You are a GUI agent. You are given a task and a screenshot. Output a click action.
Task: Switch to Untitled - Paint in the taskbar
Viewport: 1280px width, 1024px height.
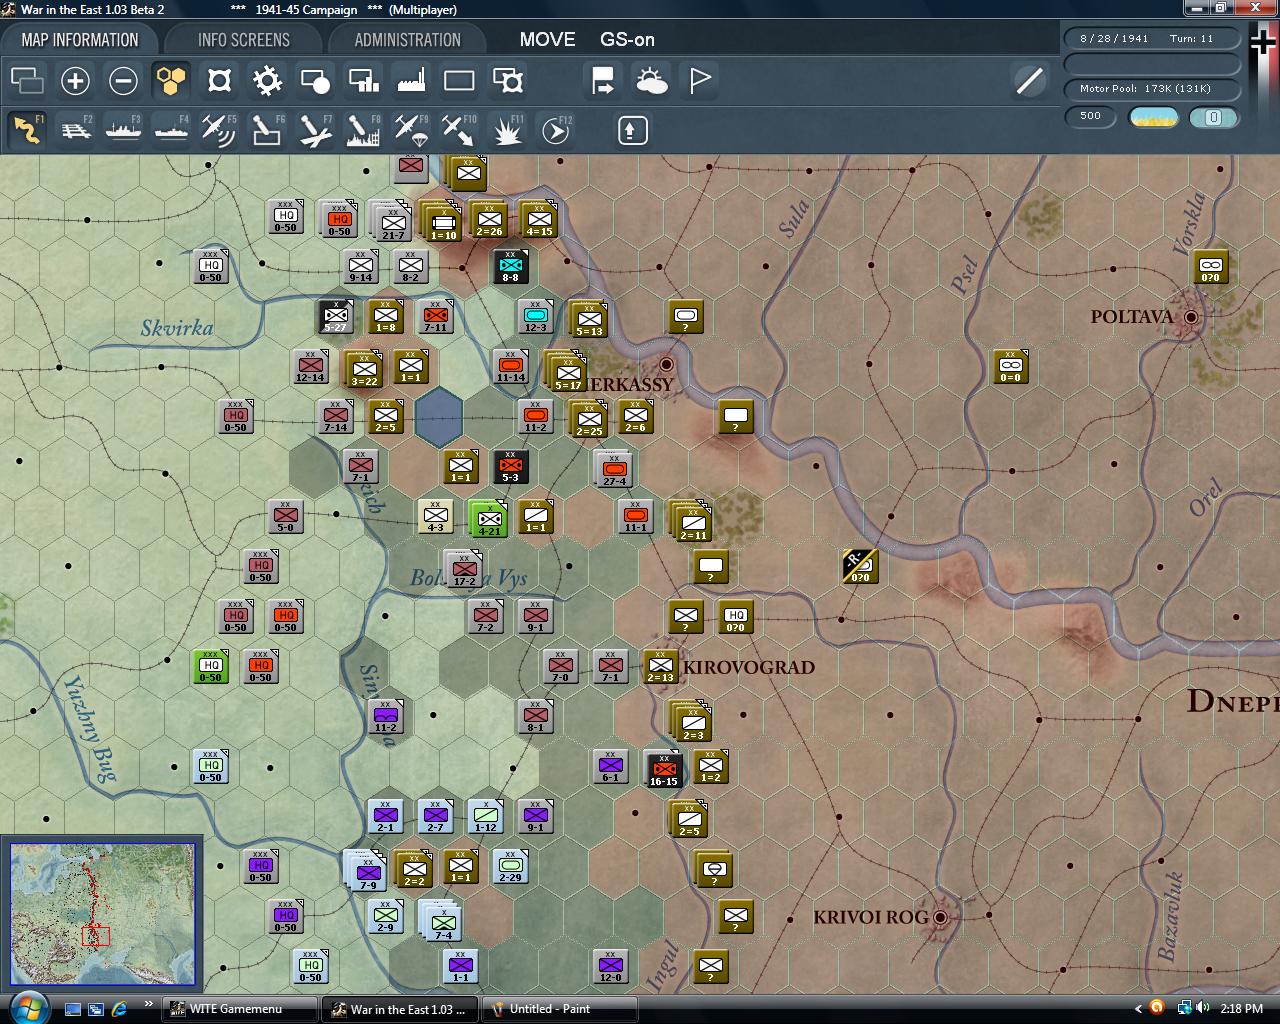(x=560, y=1009)
